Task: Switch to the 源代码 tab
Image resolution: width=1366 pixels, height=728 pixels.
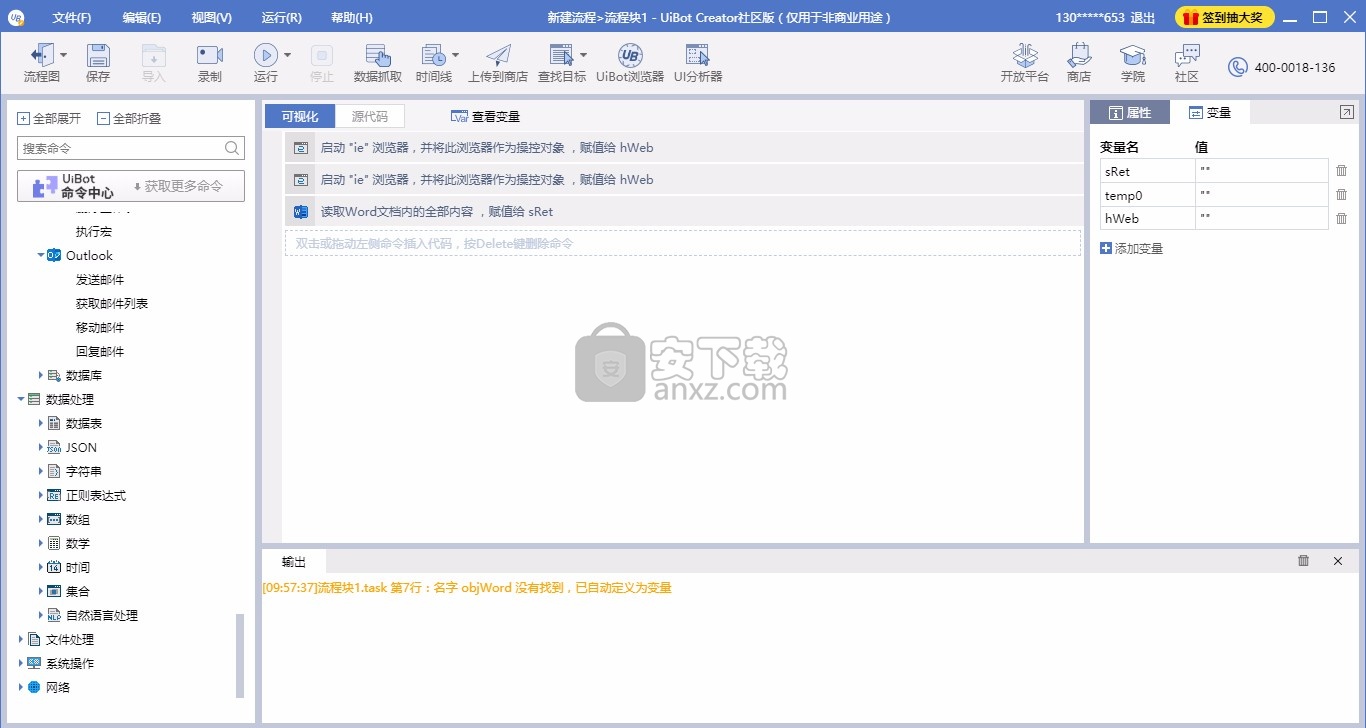Action: point(370,116)
